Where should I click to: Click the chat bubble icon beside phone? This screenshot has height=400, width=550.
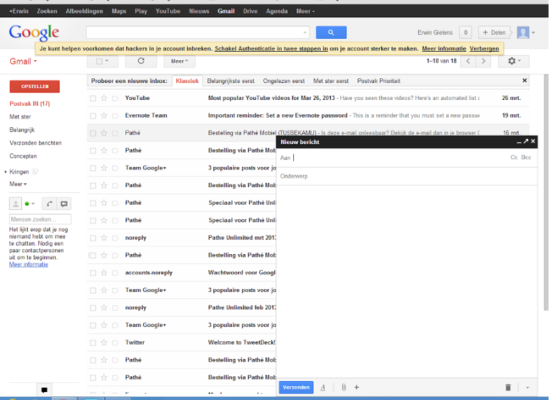click(64, 204)
